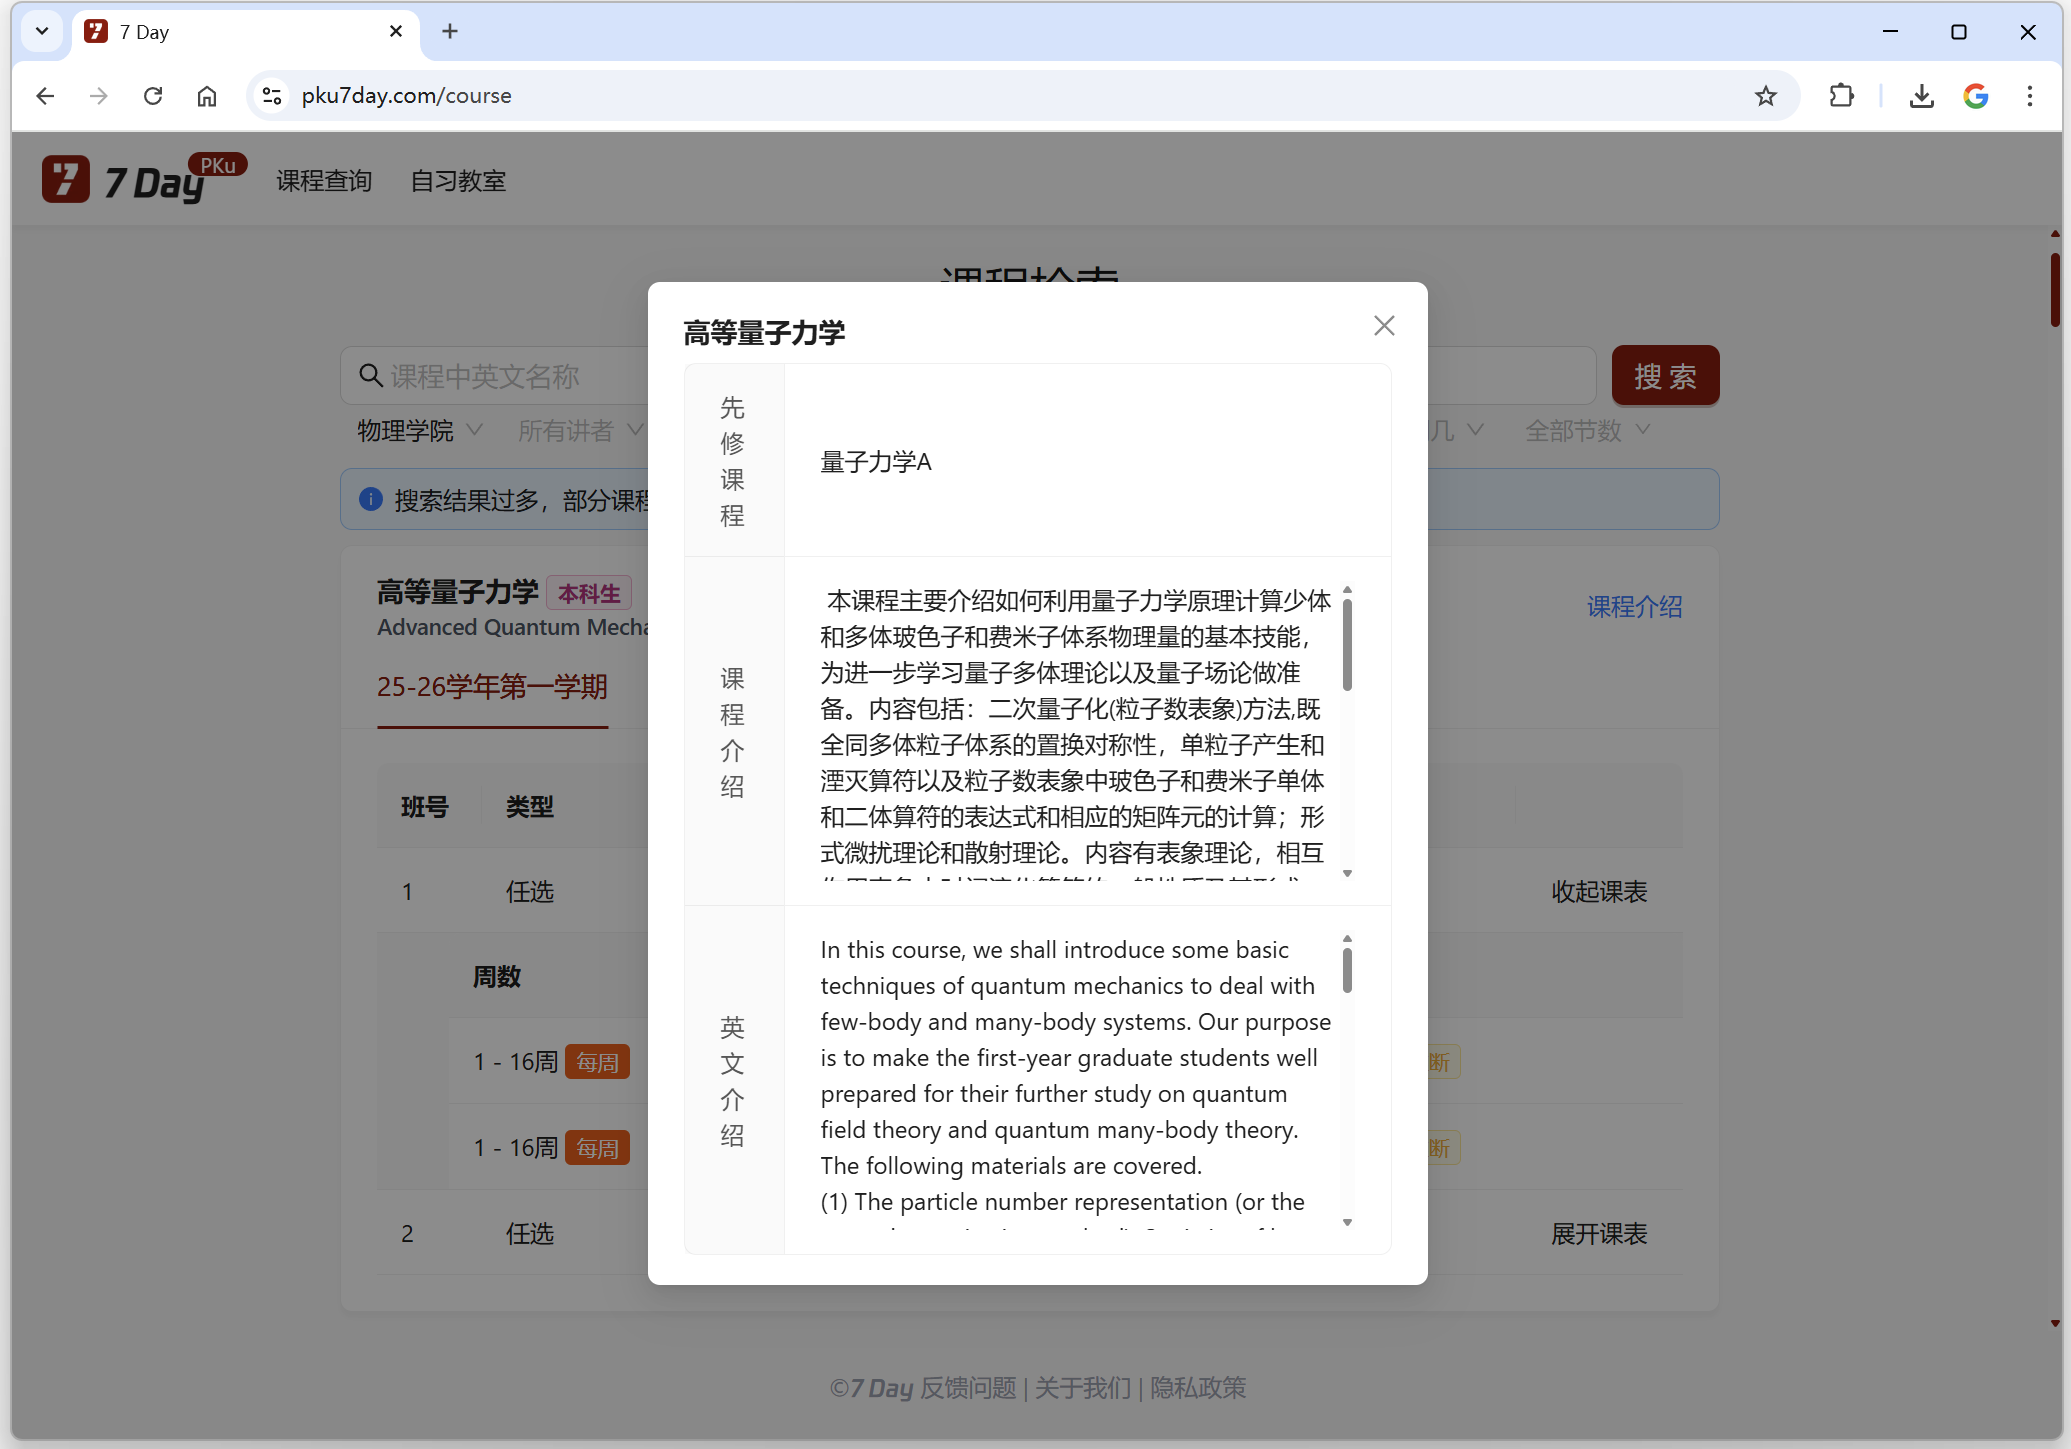Click the 搜索 search button
This screenshot has width=2071, height=1449.
(1664, 375)
